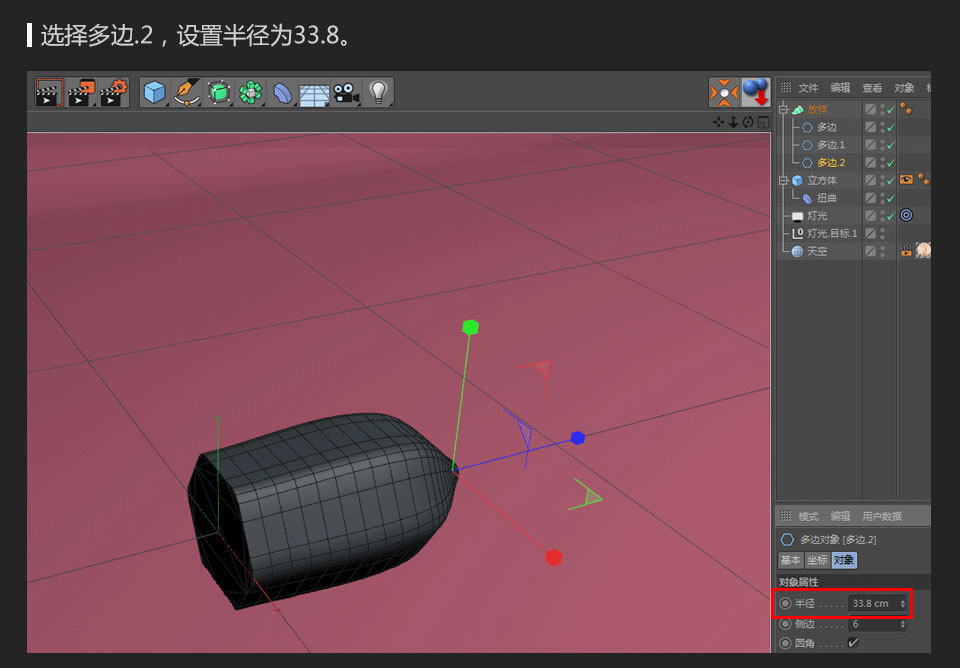Select the 扭曲 deformer under 立方体
The height and width of the screenshot is (668, 960).
[x=826, y=197]
